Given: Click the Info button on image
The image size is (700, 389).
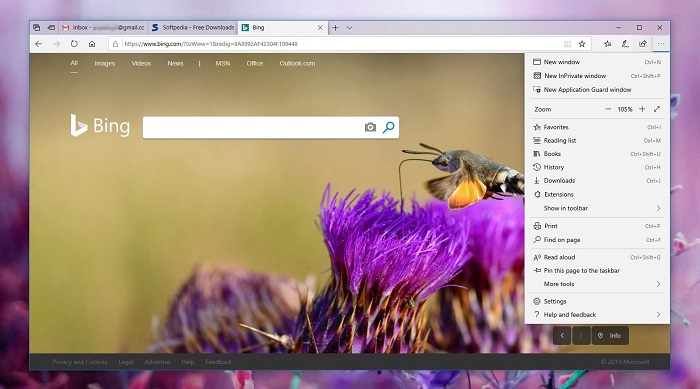Looking at the screenshot, I should (610, 336).
